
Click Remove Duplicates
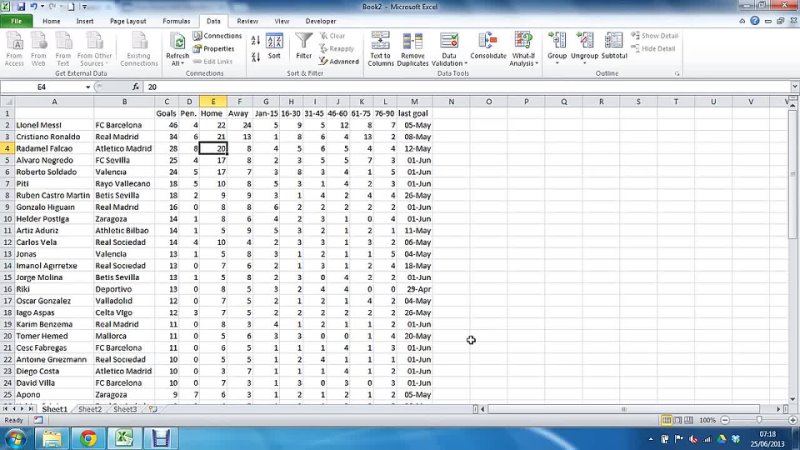tap(413, 48)
